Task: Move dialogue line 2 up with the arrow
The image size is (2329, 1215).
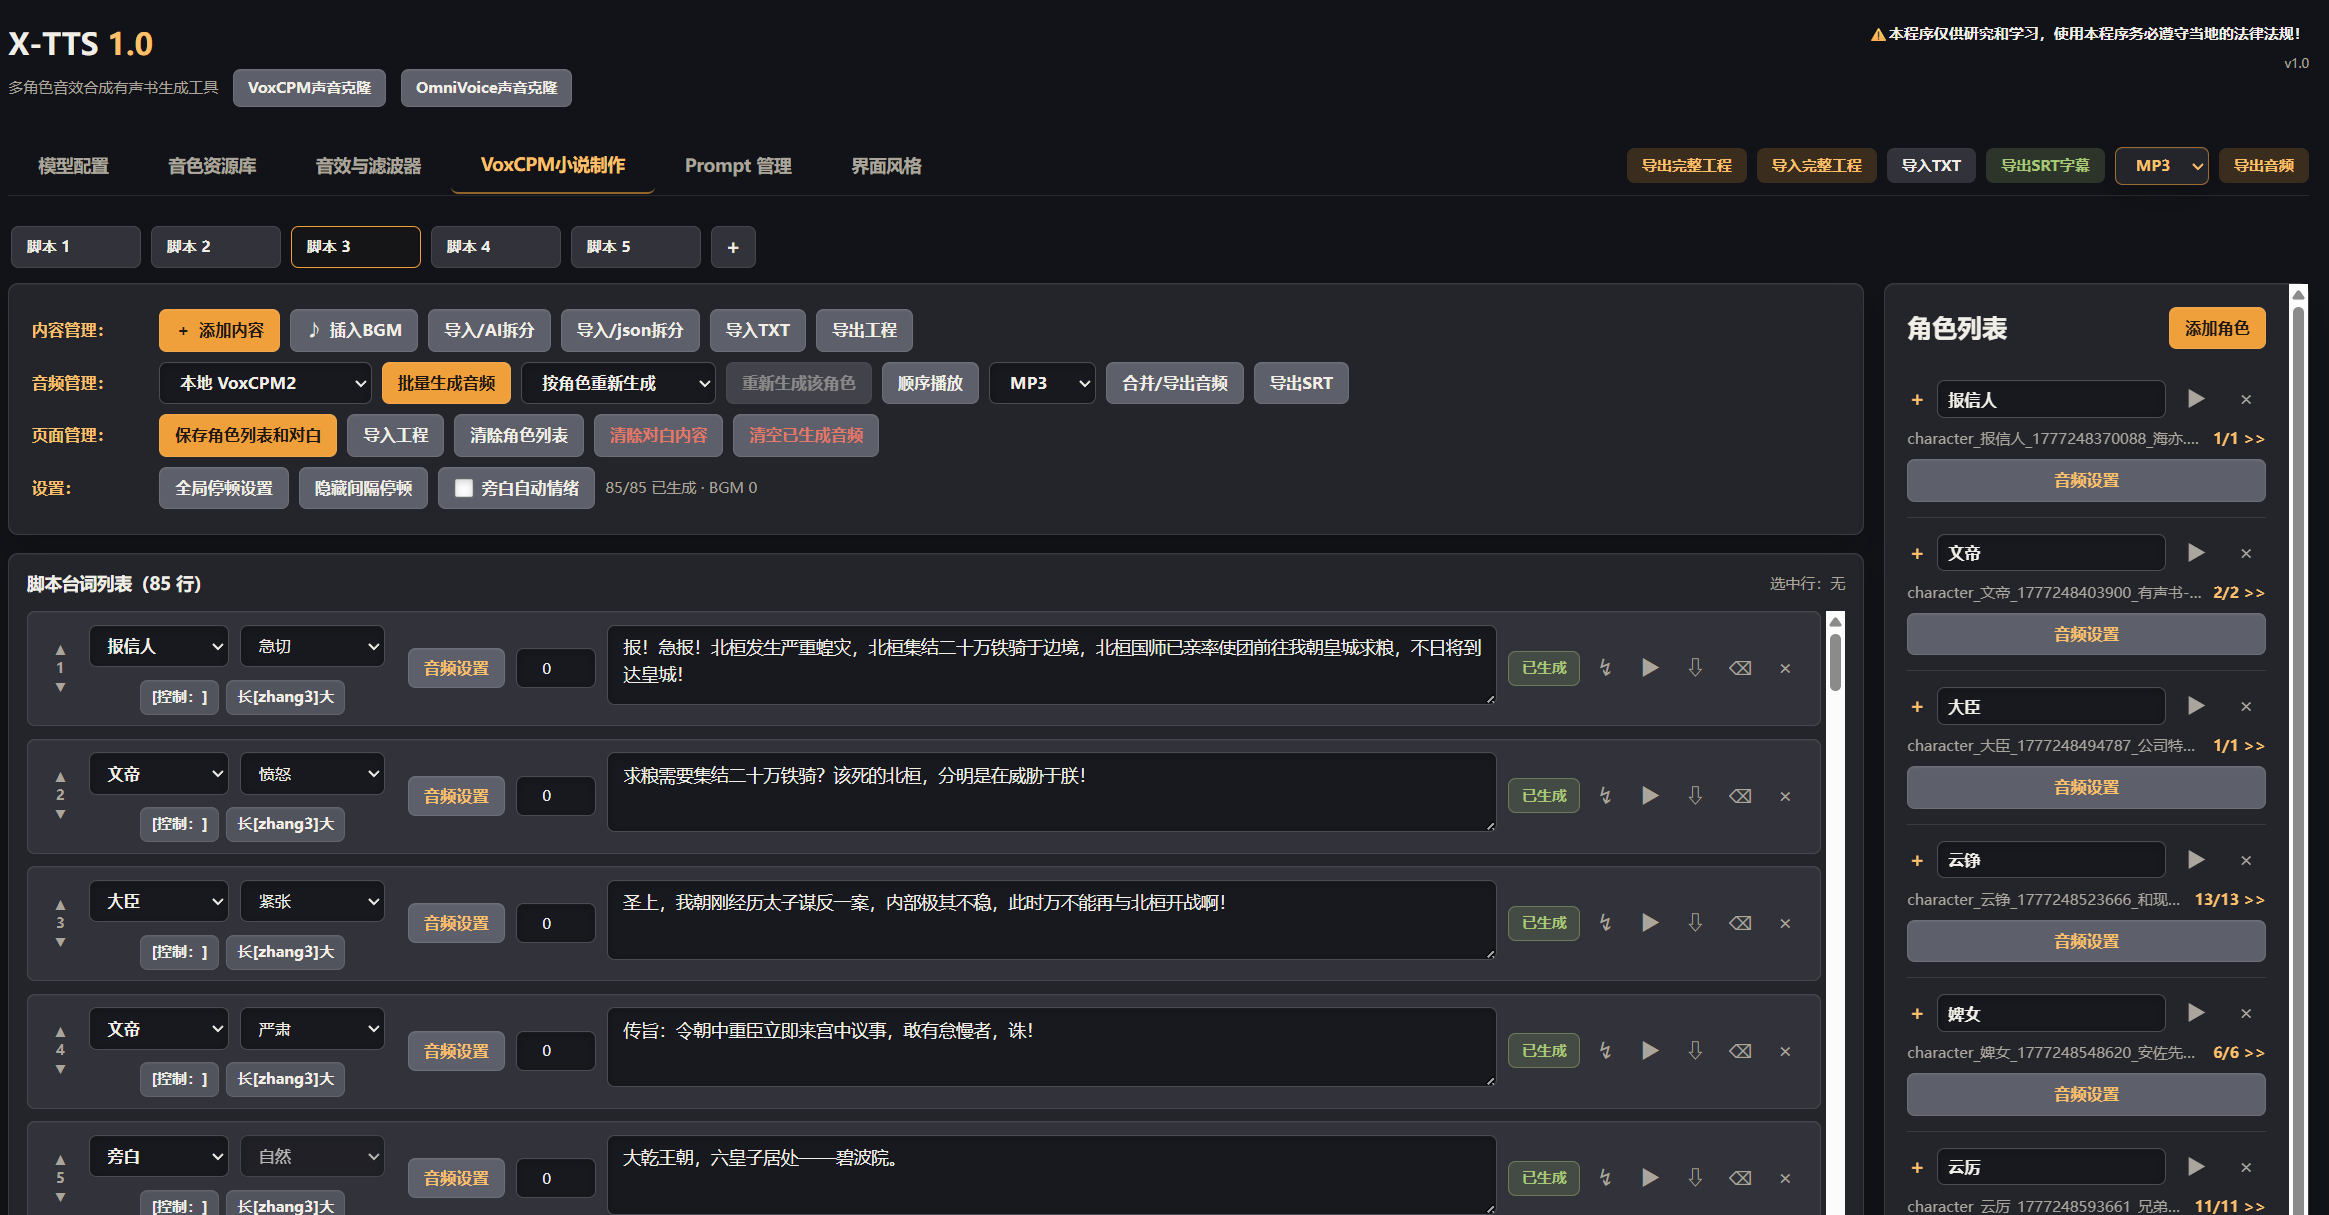Action: point(60,775)
